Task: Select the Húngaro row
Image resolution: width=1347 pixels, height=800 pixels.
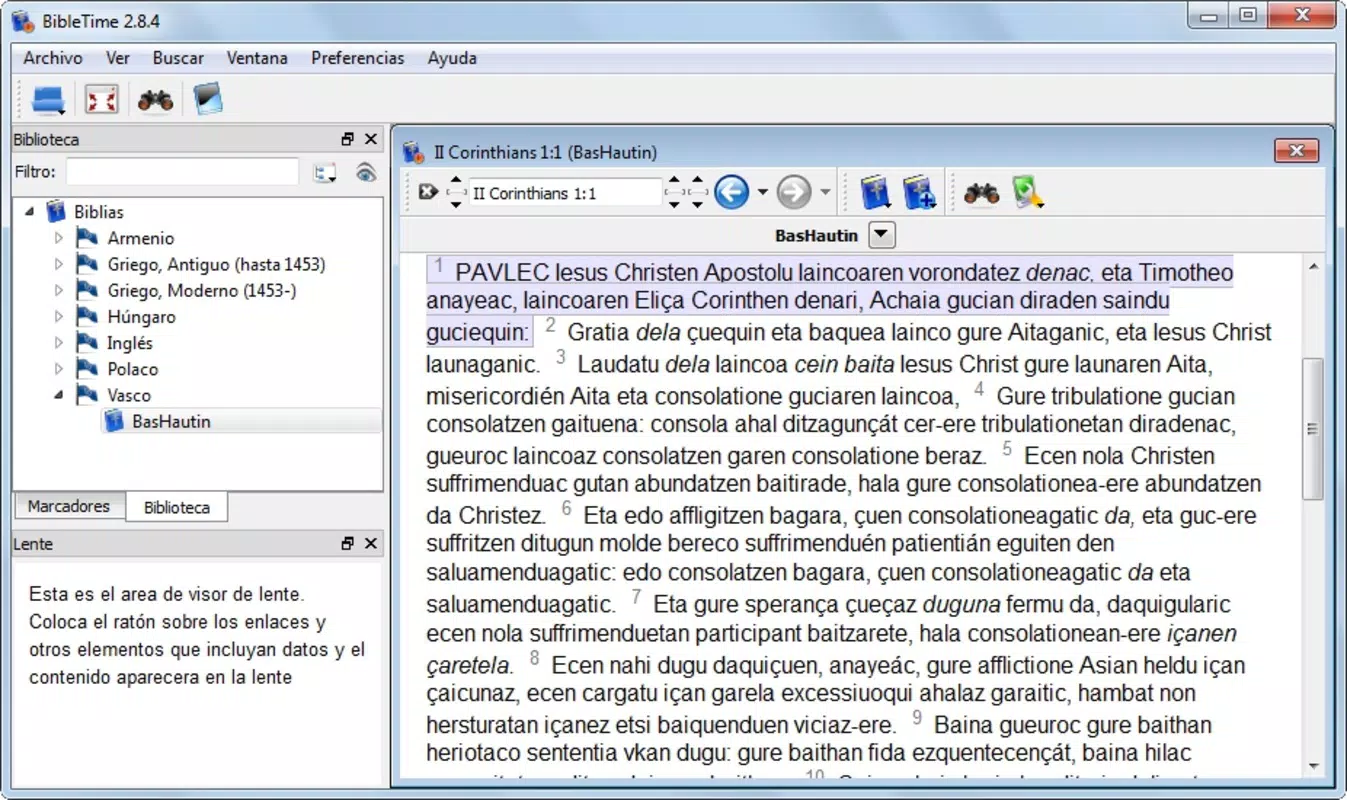Action: tap(141, 317)
